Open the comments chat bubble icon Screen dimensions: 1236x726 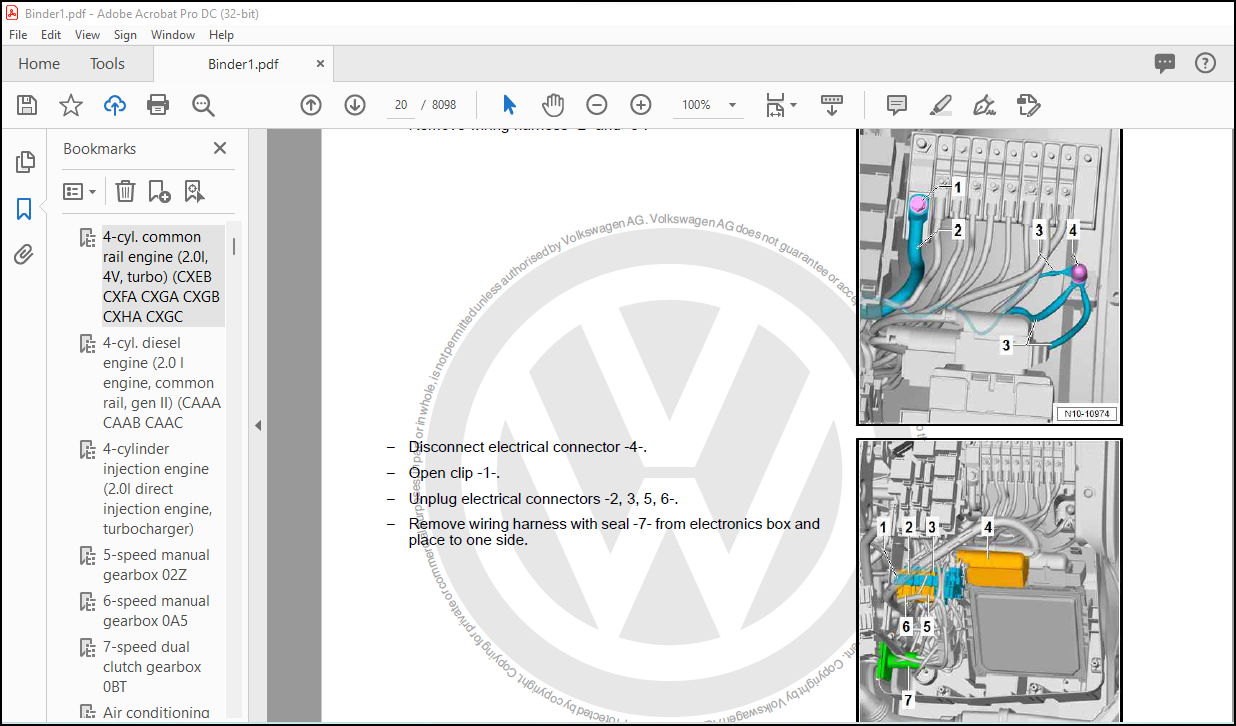pos(1165,63)
